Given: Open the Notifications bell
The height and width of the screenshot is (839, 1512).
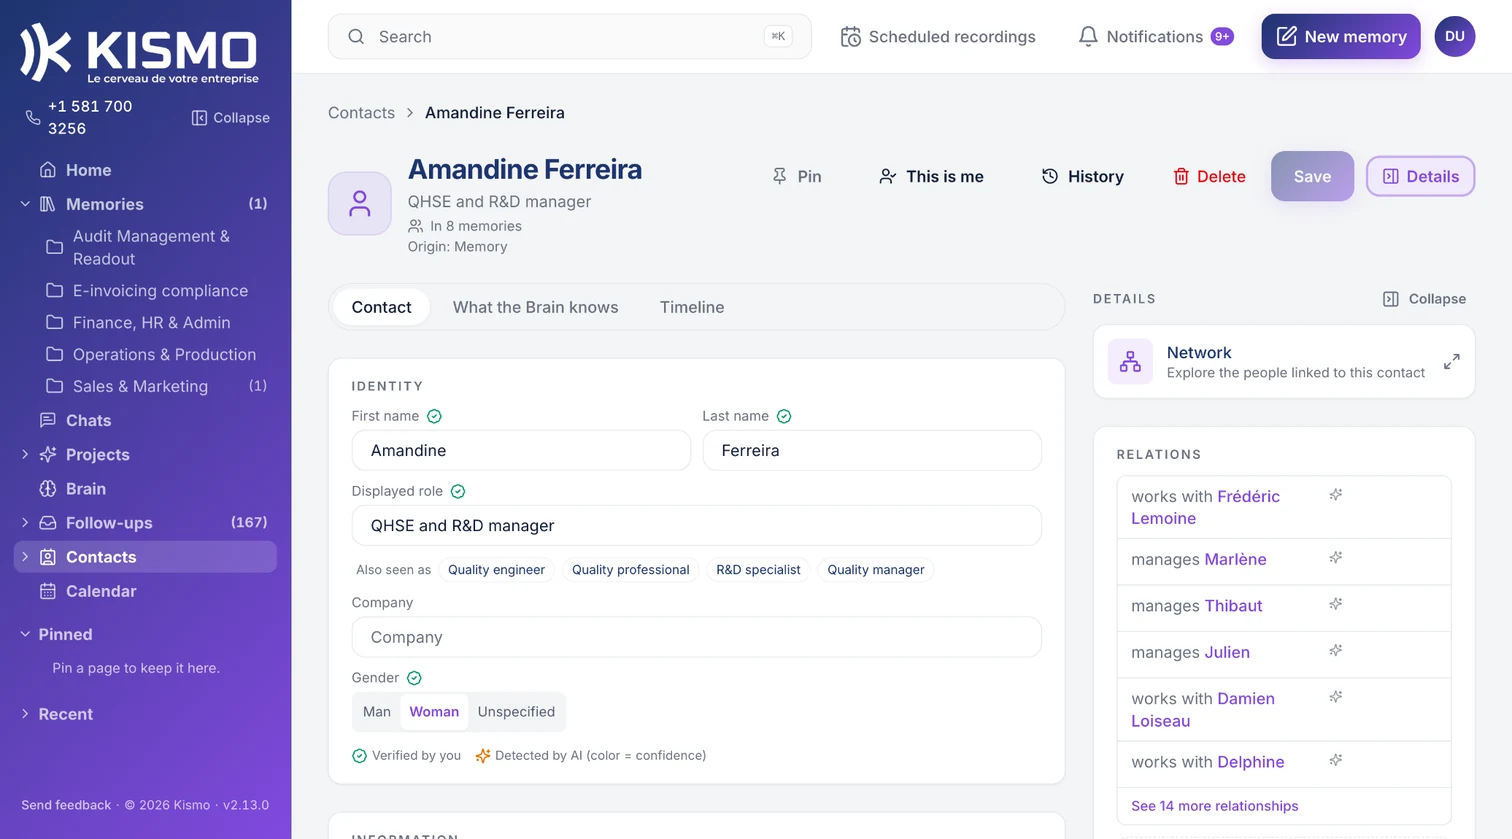Looking at the screenshot, I should point(1088,37).
